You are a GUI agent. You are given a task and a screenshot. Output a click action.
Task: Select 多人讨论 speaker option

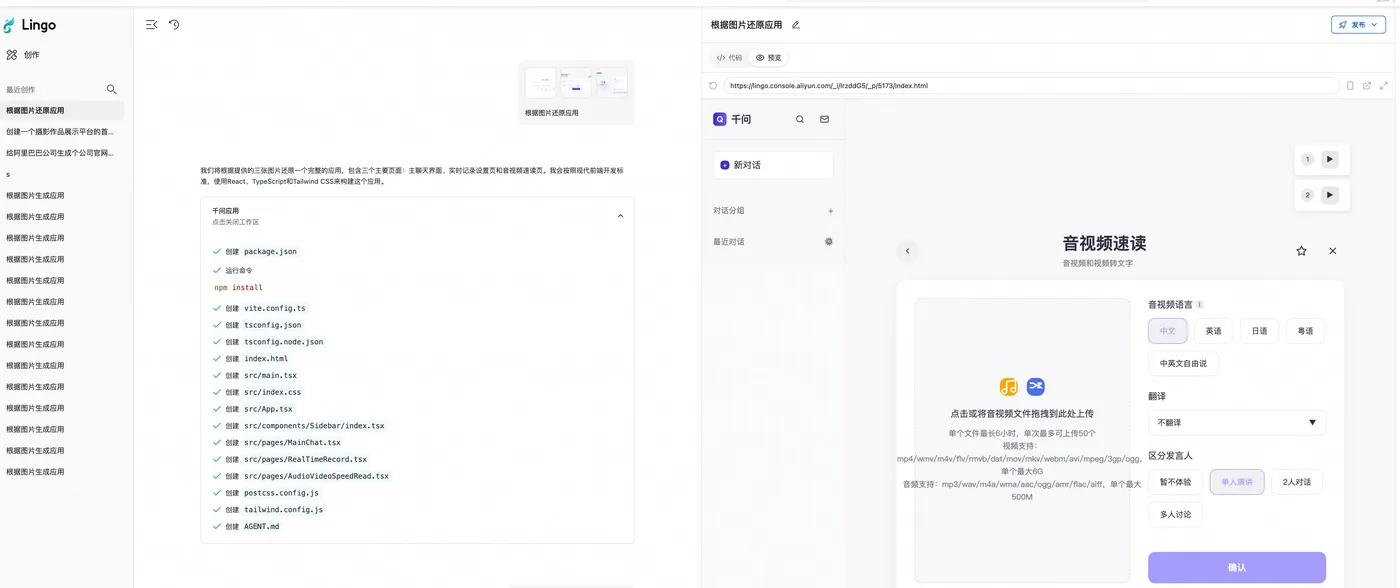(1175, 515)
